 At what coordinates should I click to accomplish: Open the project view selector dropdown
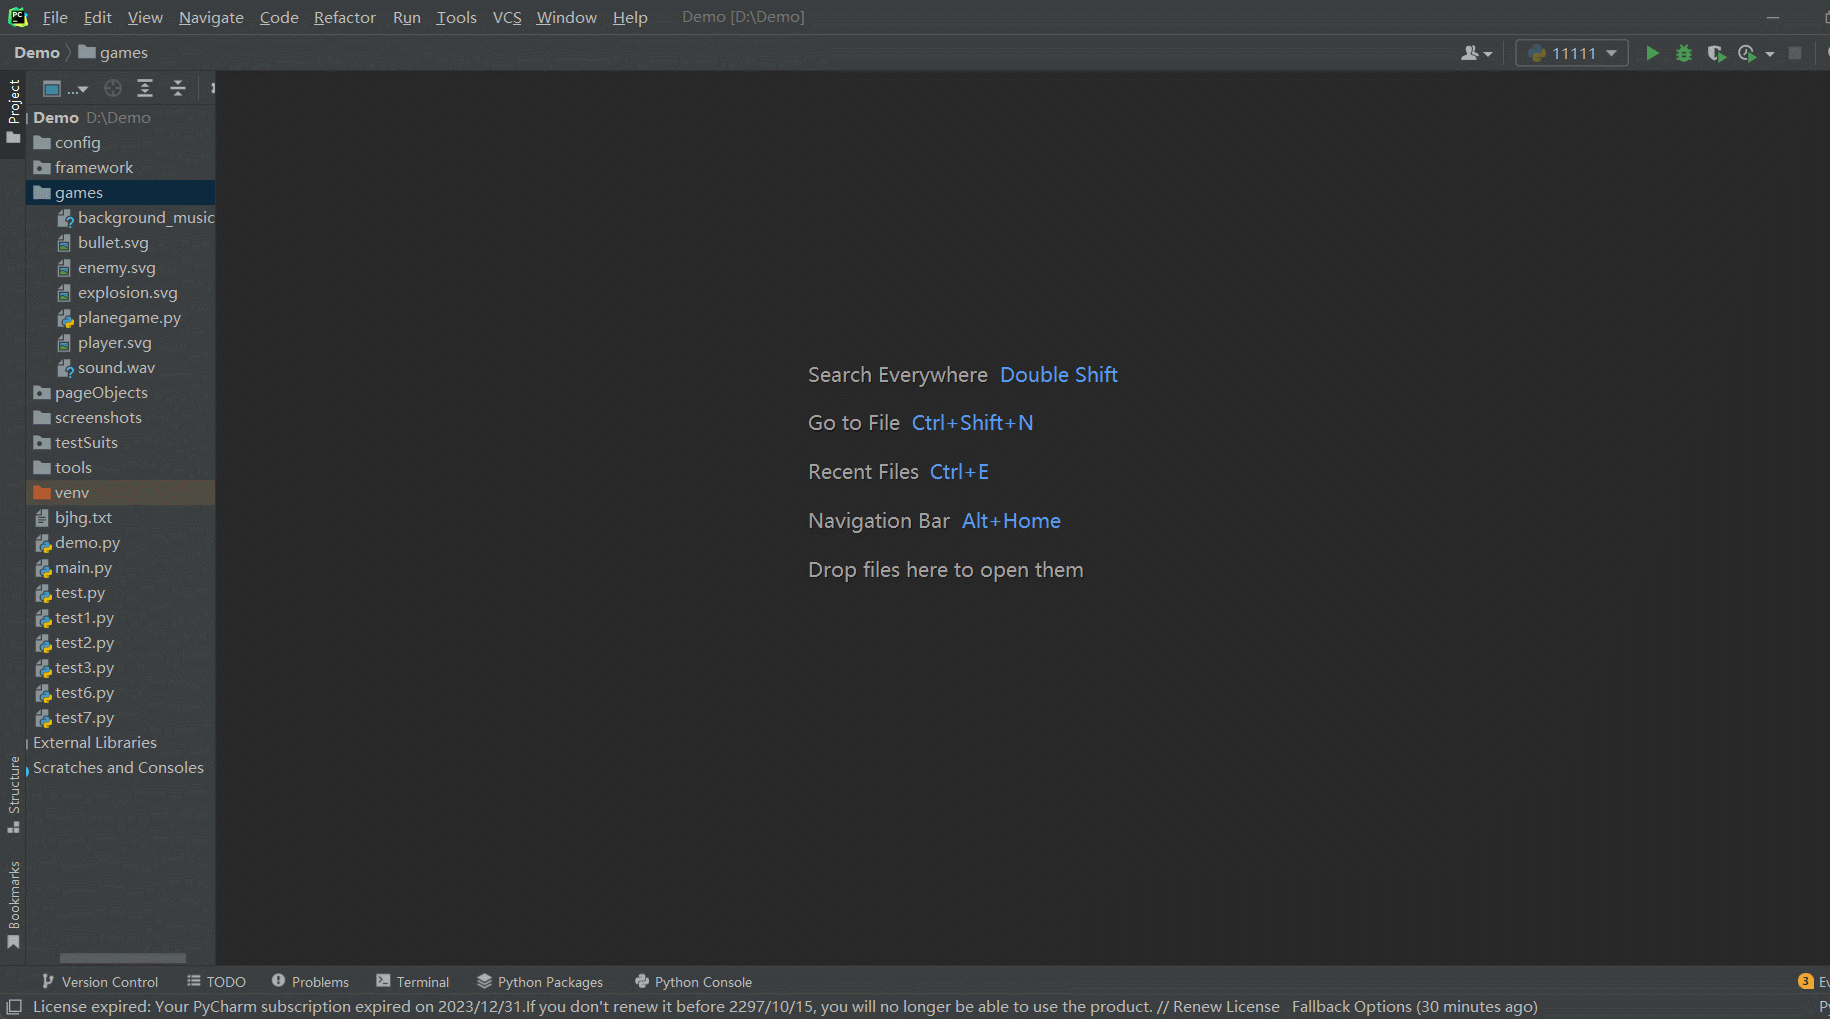tap(65, 89)
